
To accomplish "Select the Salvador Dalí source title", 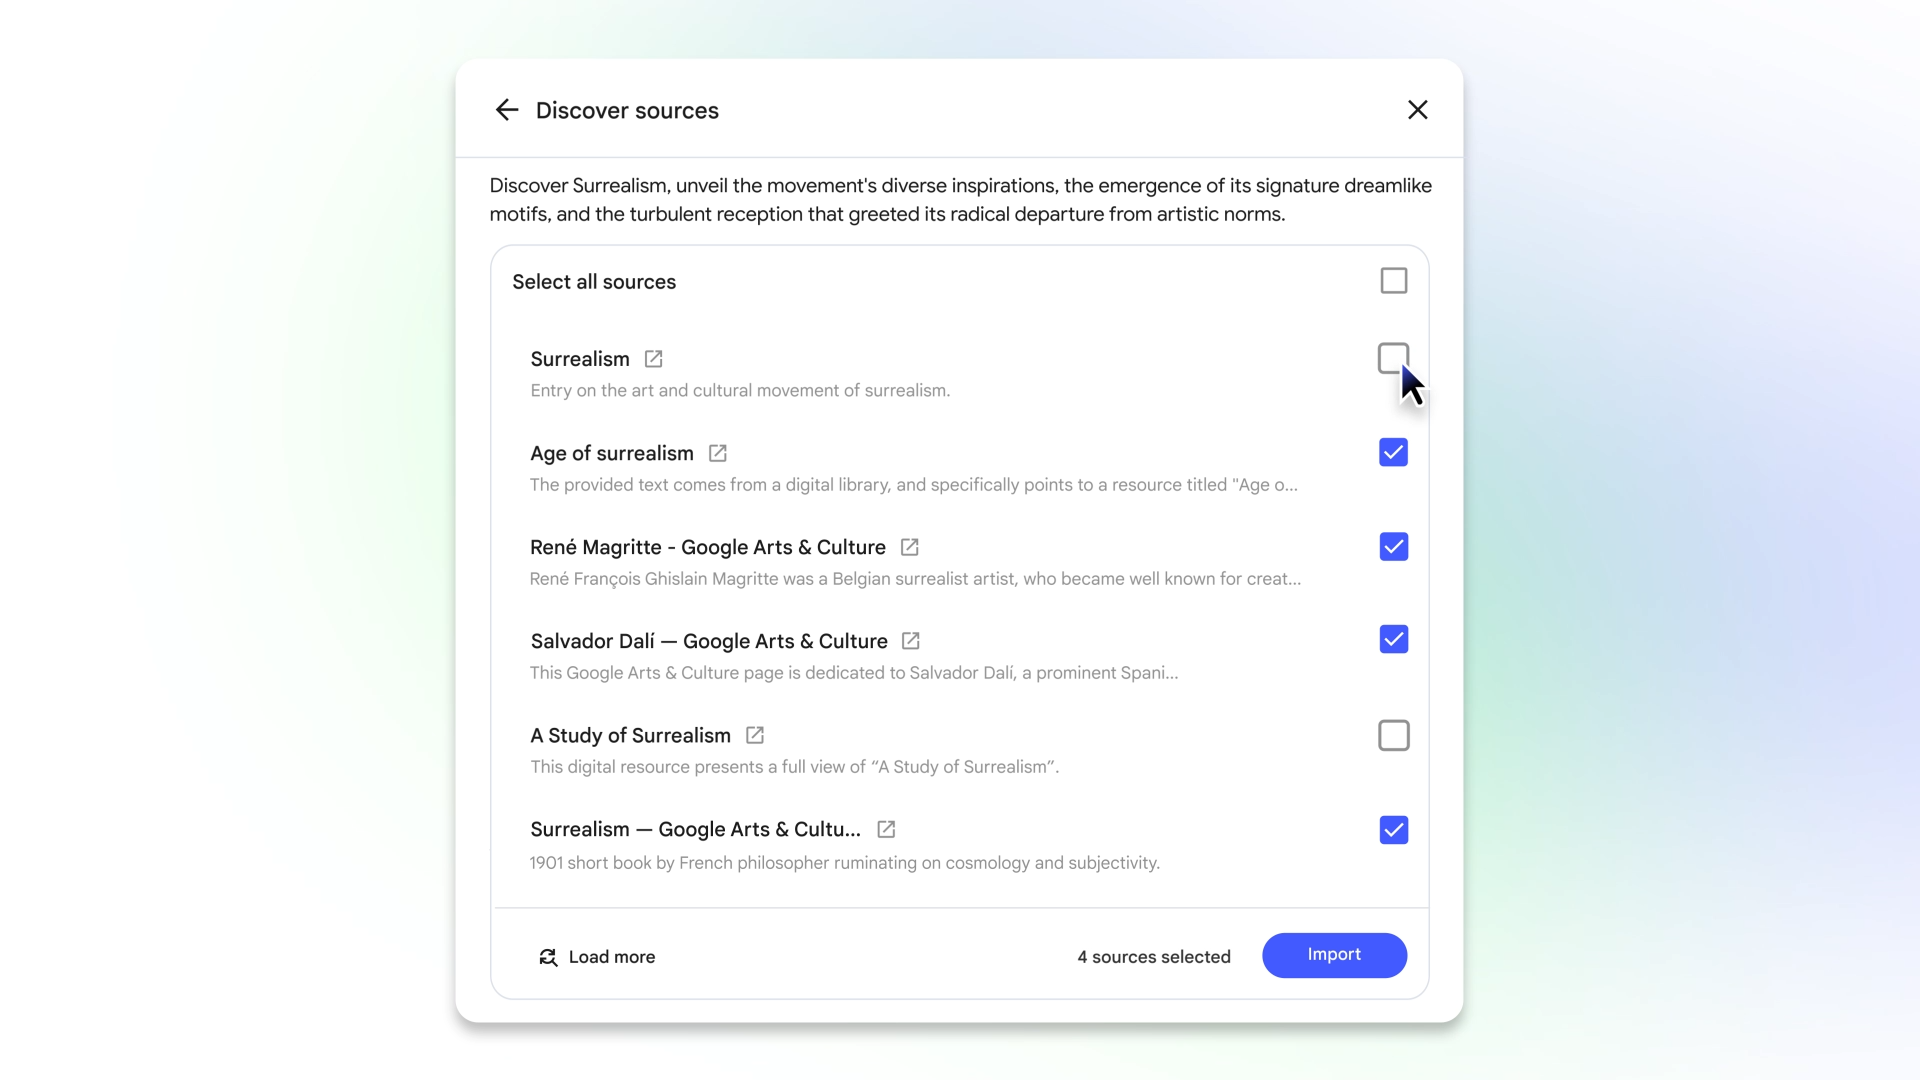I will (709, 641).
